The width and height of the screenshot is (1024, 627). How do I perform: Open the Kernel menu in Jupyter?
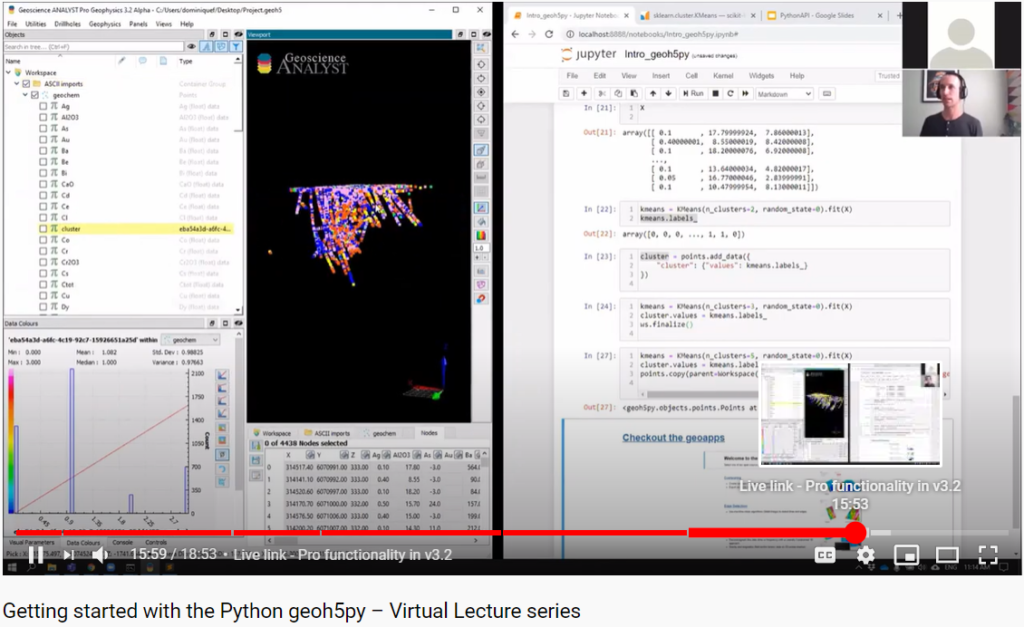(x=723, y=76)
